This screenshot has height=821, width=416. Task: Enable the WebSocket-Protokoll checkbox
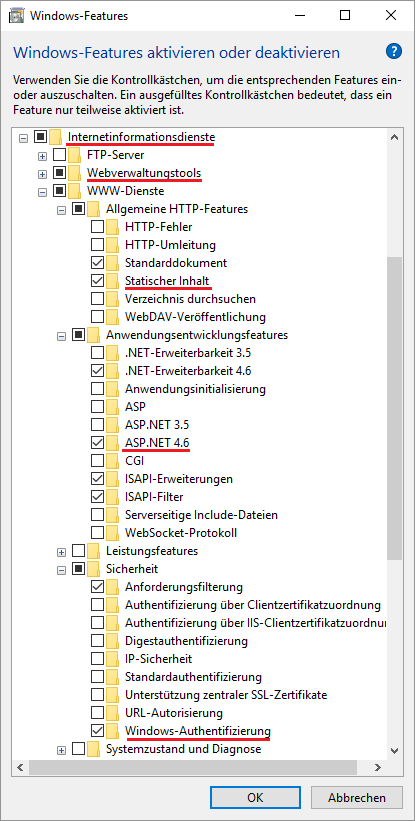tap(97, 532)
